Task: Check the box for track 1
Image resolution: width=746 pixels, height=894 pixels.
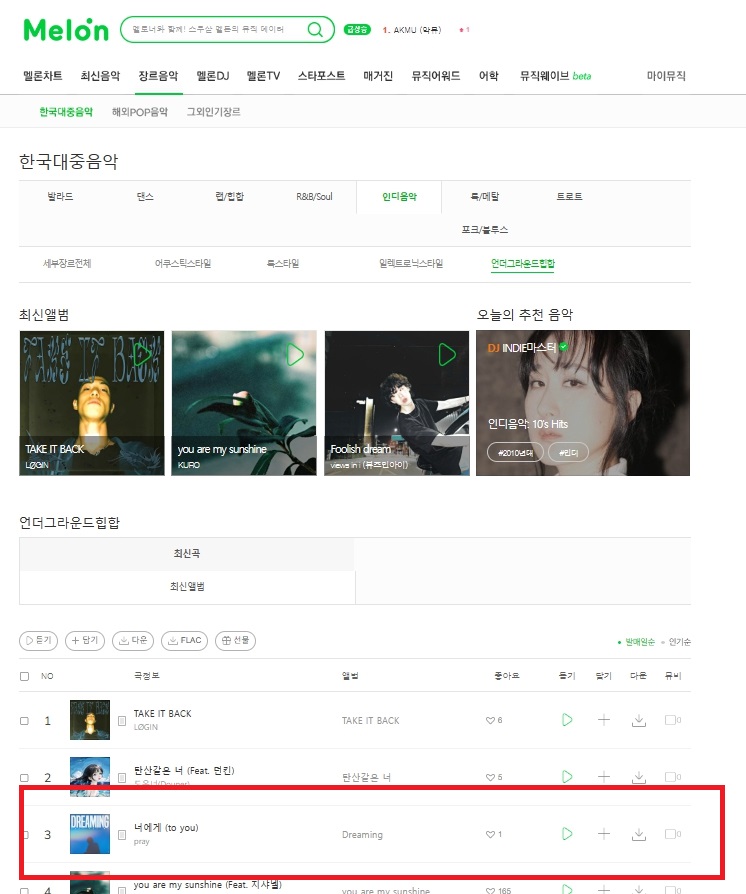Action: (x=25, y=721)
